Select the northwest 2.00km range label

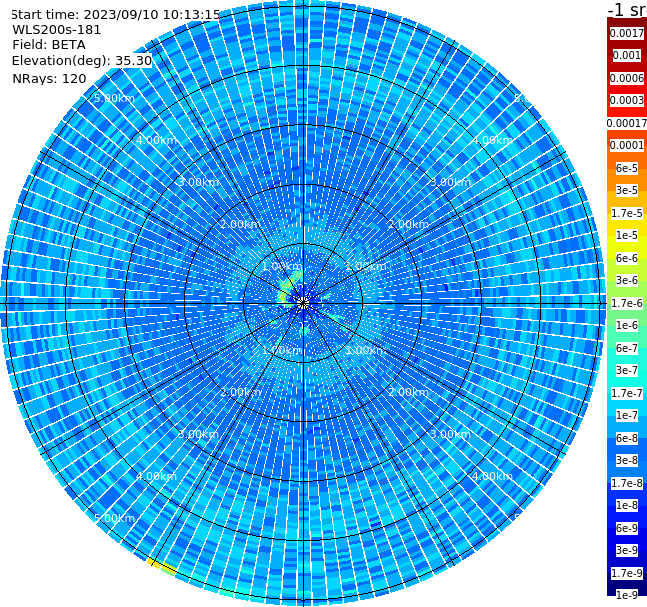[241, 224]
